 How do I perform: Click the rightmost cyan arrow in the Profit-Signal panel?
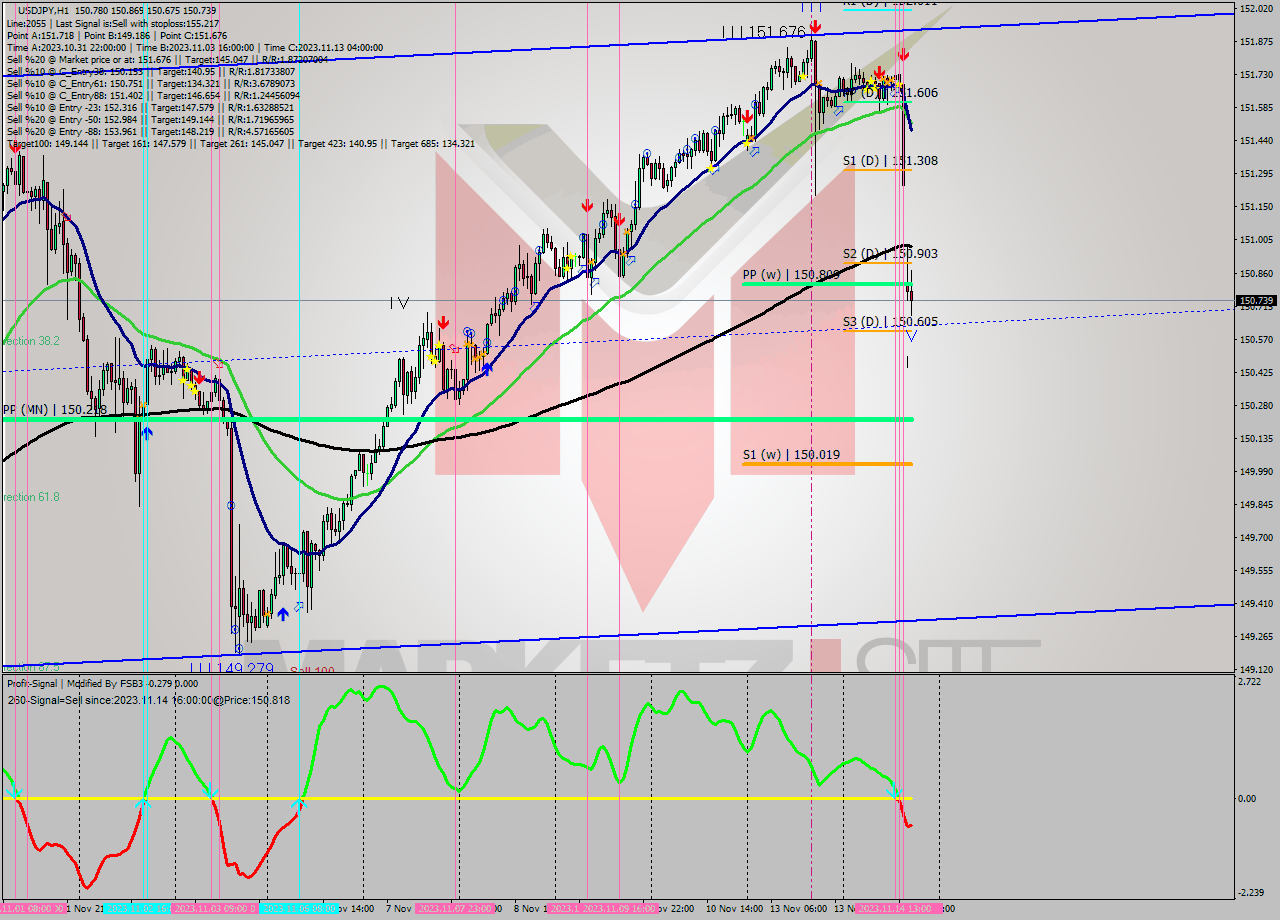pyautogui.click(x=895, y=792)
